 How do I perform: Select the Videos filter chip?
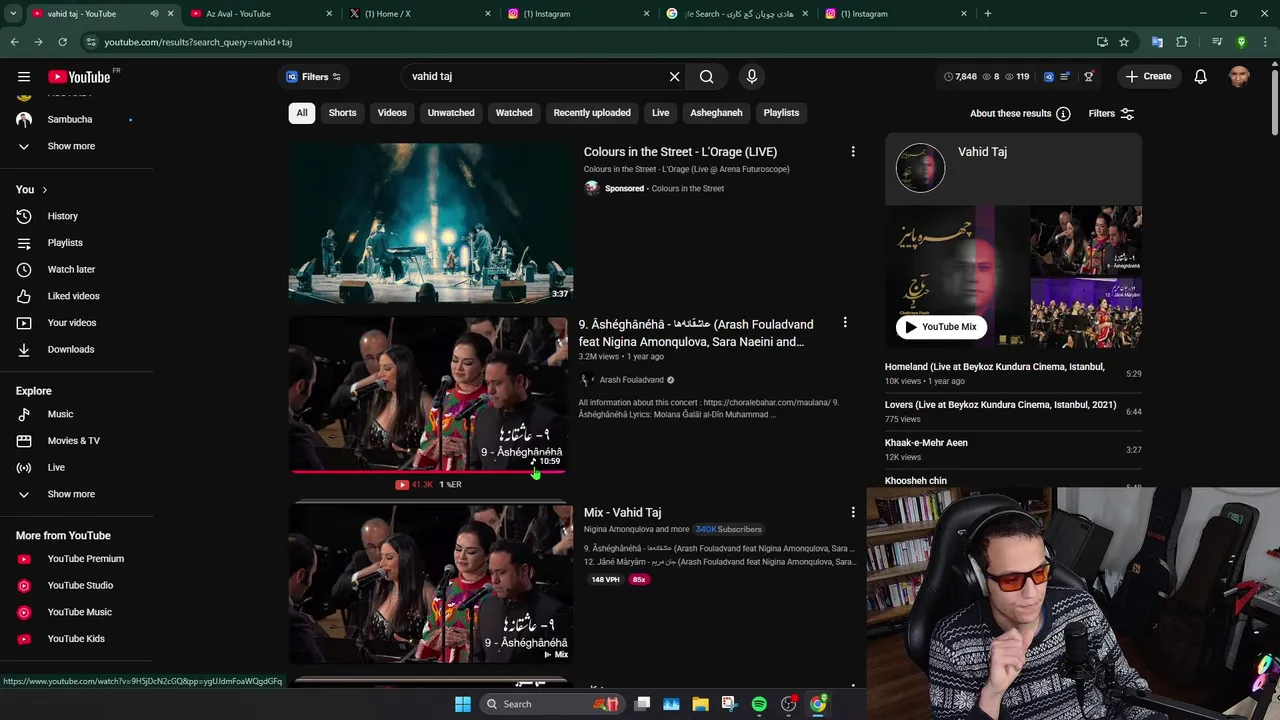pos(392,113)
